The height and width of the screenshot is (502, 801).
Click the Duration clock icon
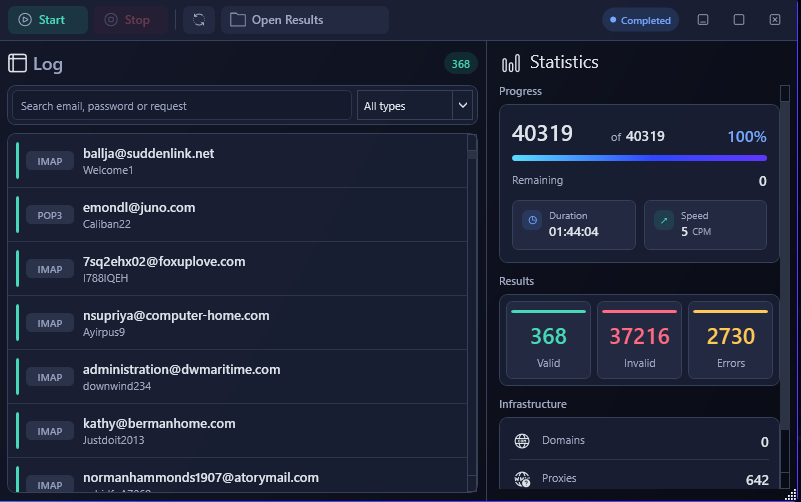pyautogui.click(x=532, y=220)
